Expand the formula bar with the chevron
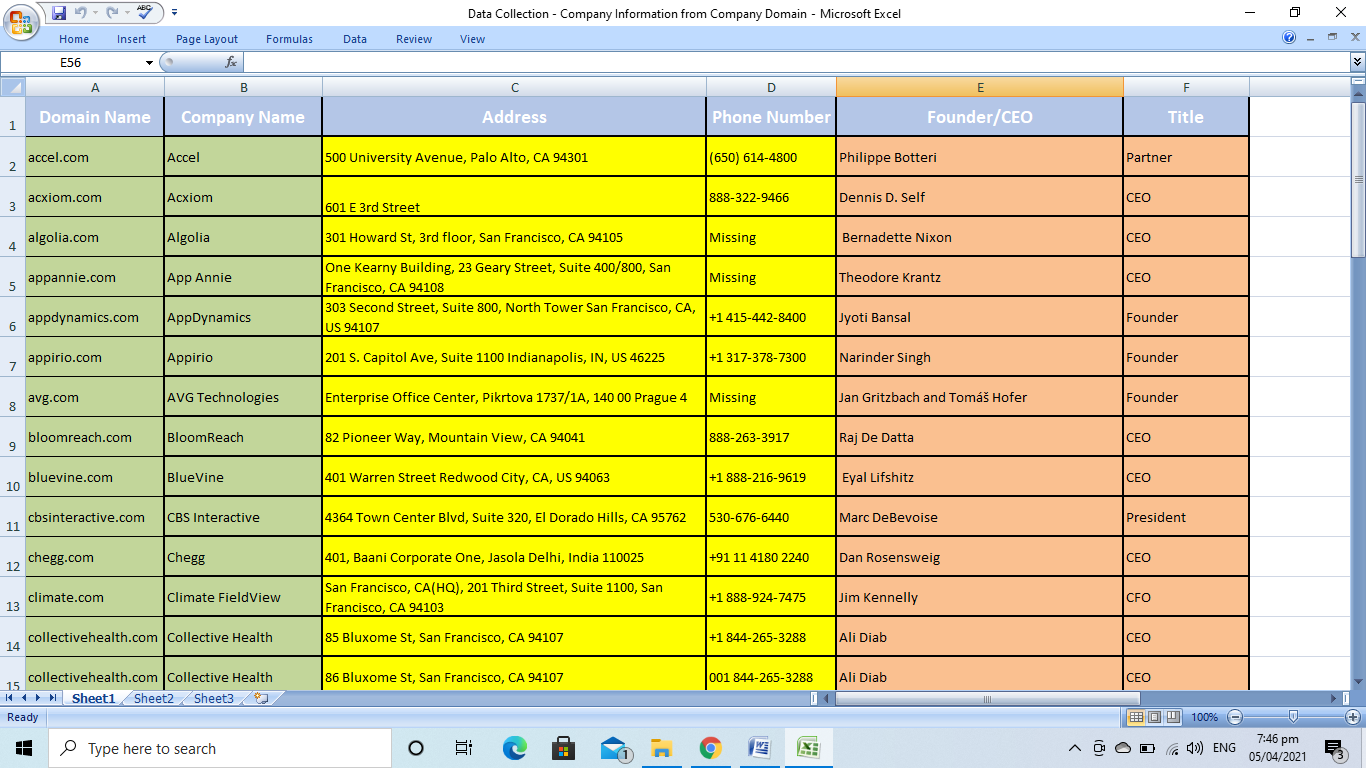Image resolution: width=1366 pixels, height=768 pixels. 1357,62
